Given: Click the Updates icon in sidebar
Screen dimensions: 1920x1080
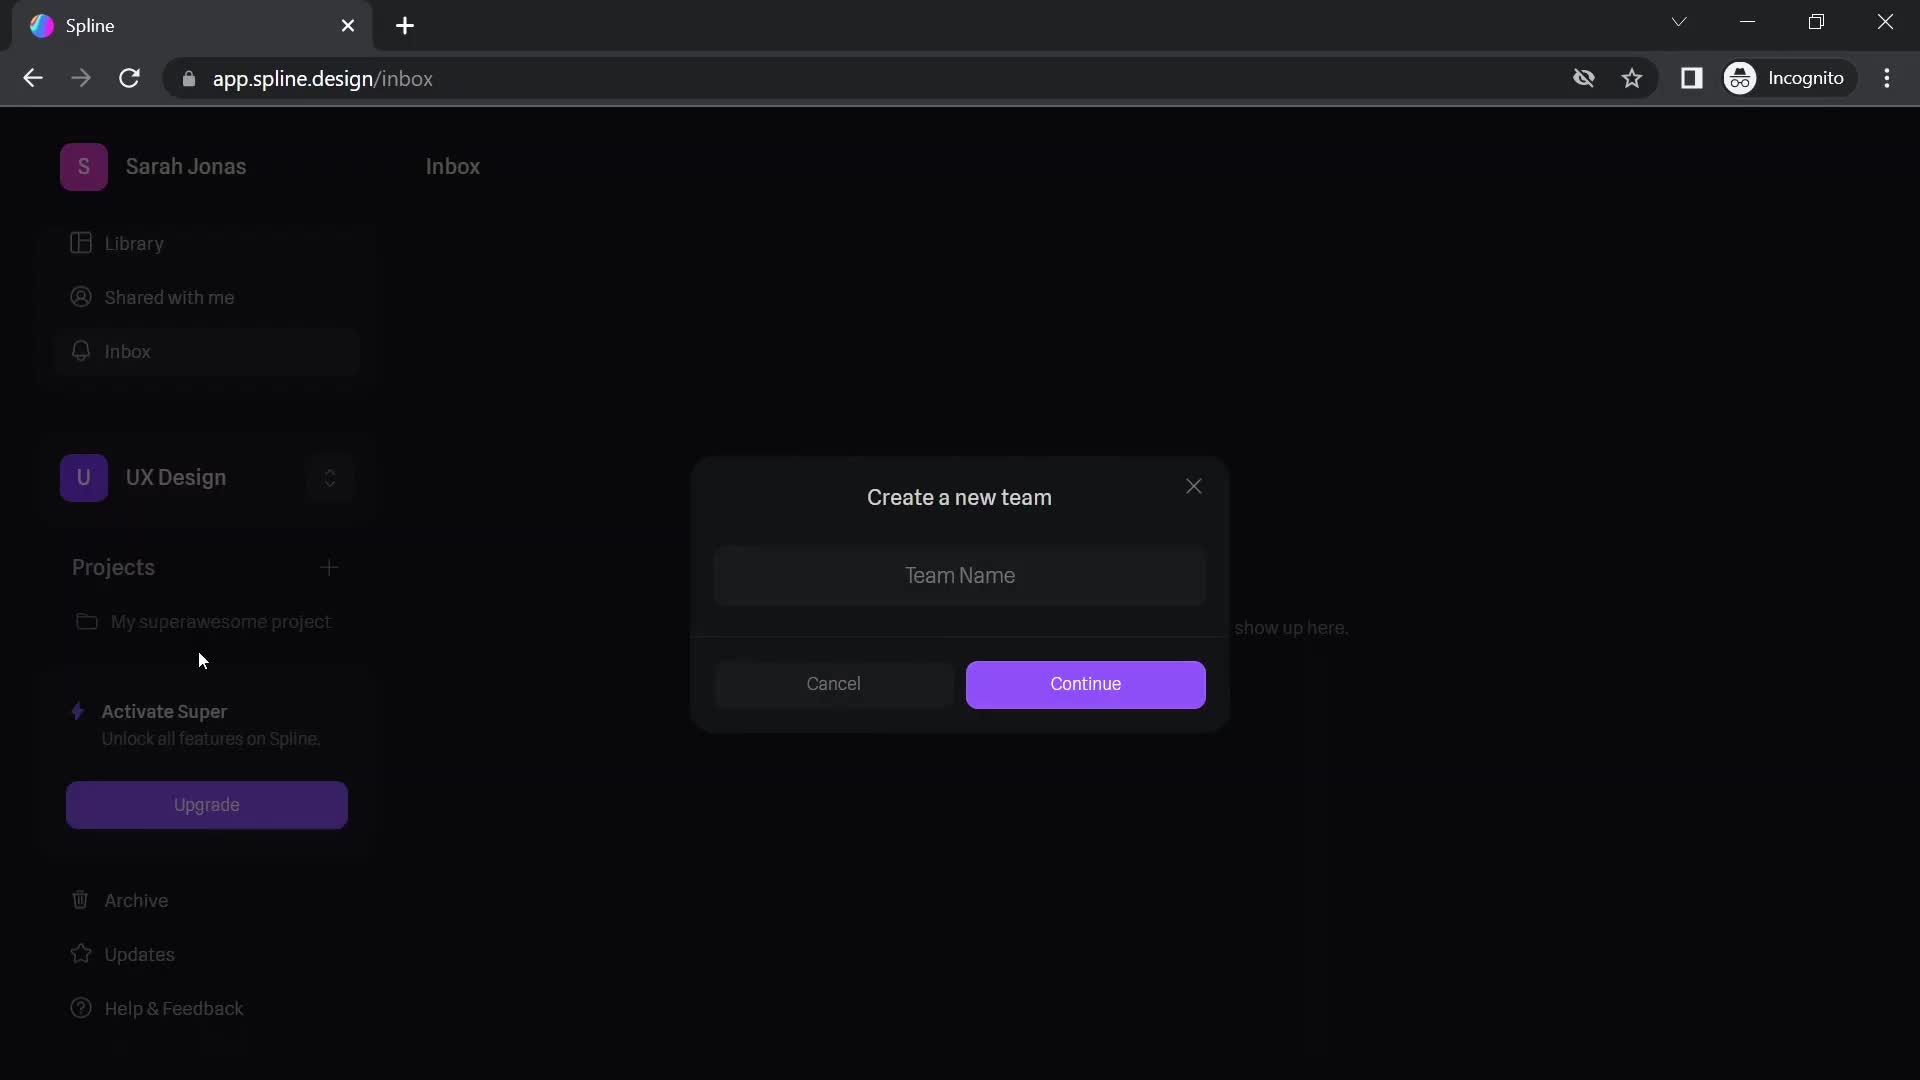Looking at the screenshot, I should tap(82, 955).
